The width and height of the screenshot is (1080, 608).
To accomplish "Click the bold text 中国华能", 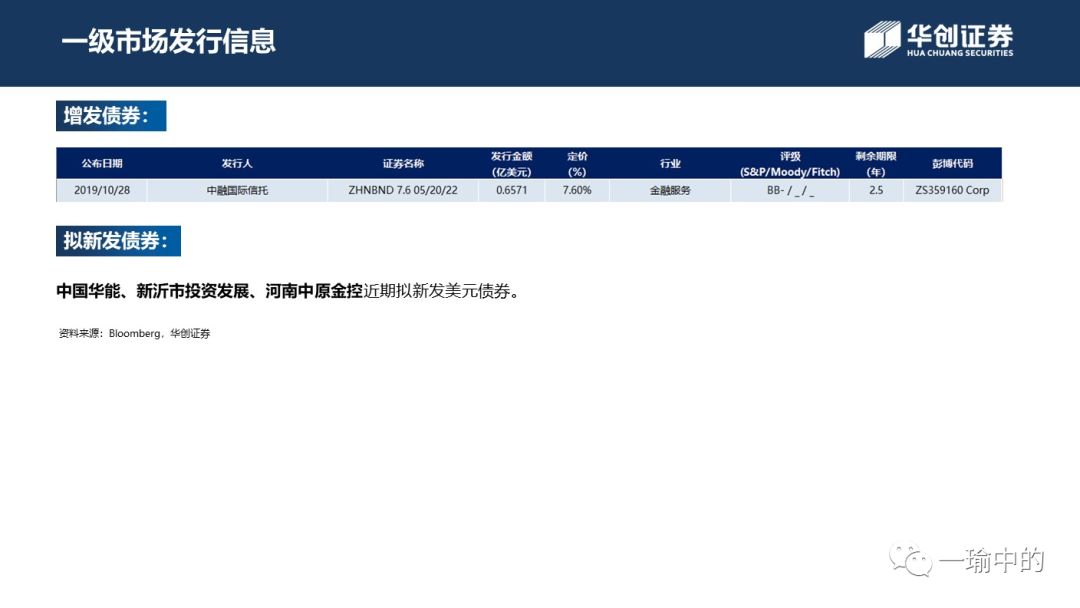I will 88,291.
